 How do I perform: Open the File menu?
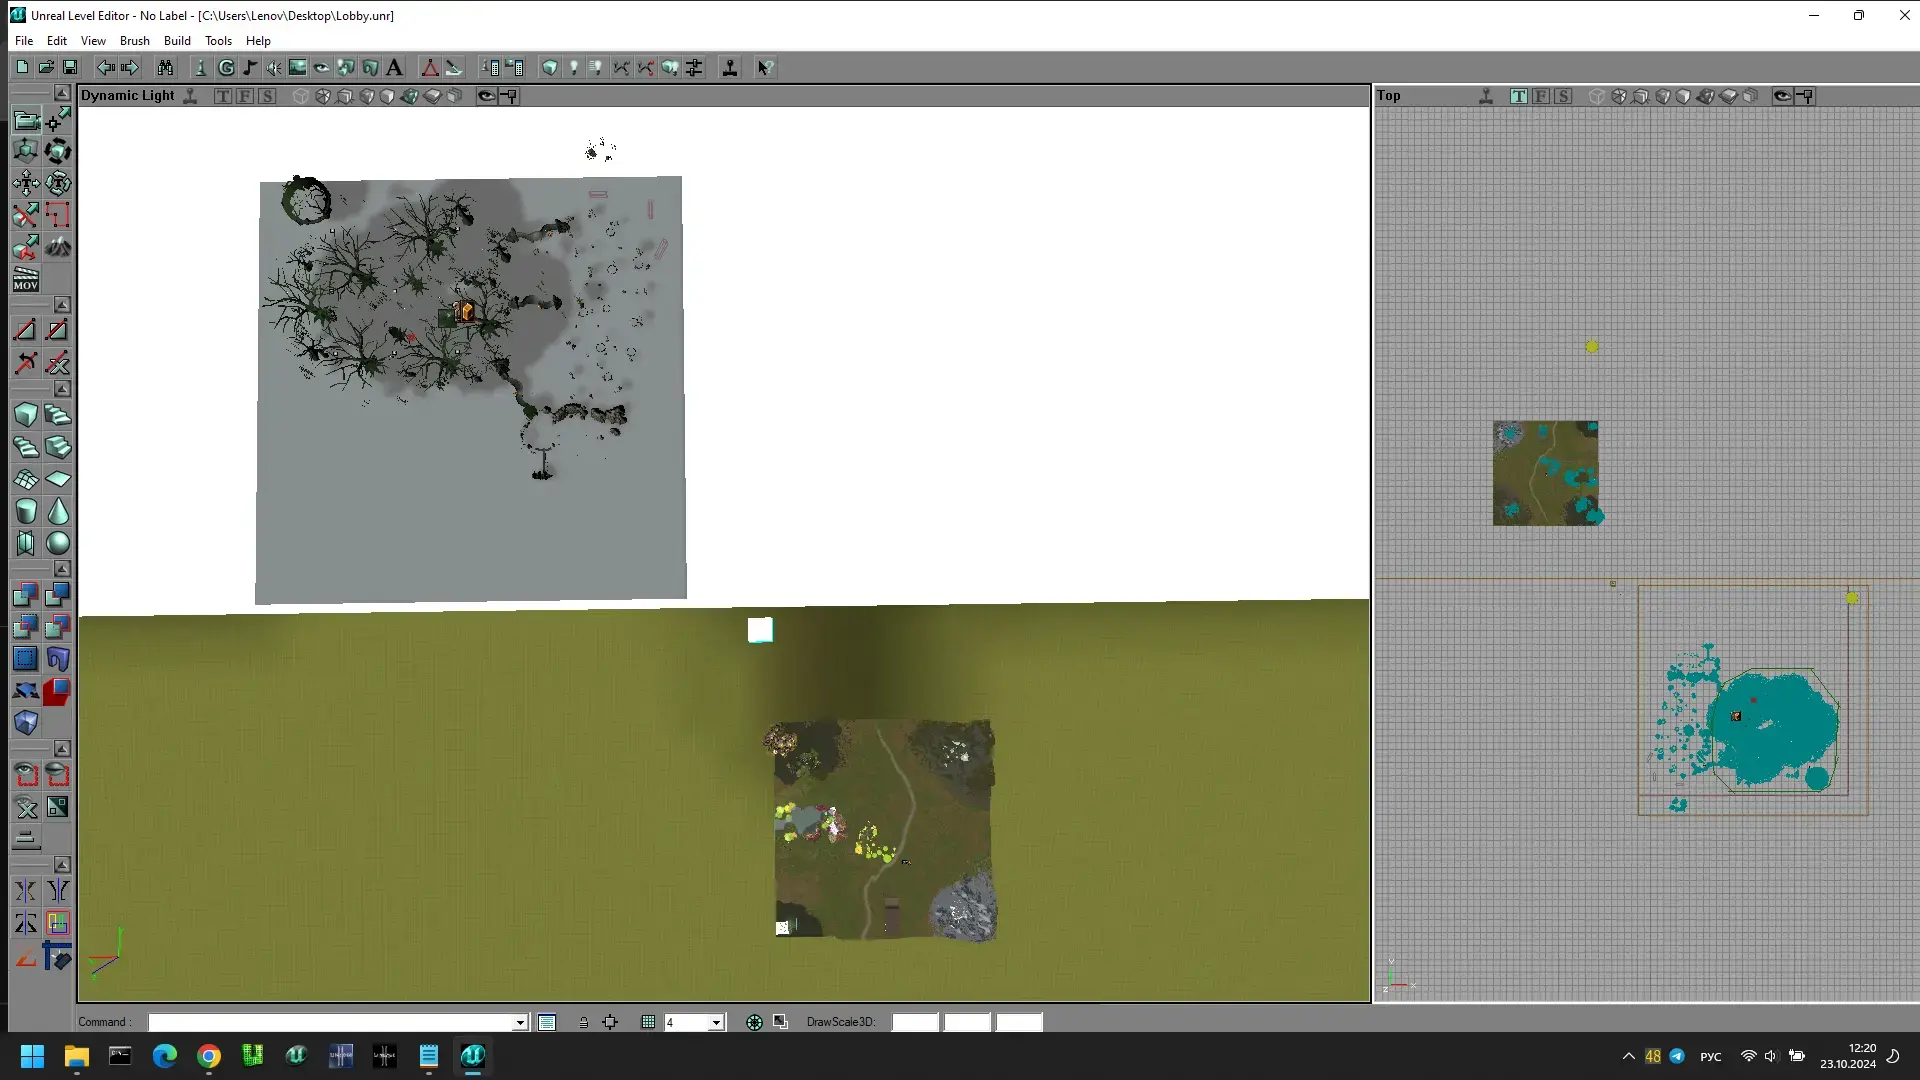pos(24,41)
